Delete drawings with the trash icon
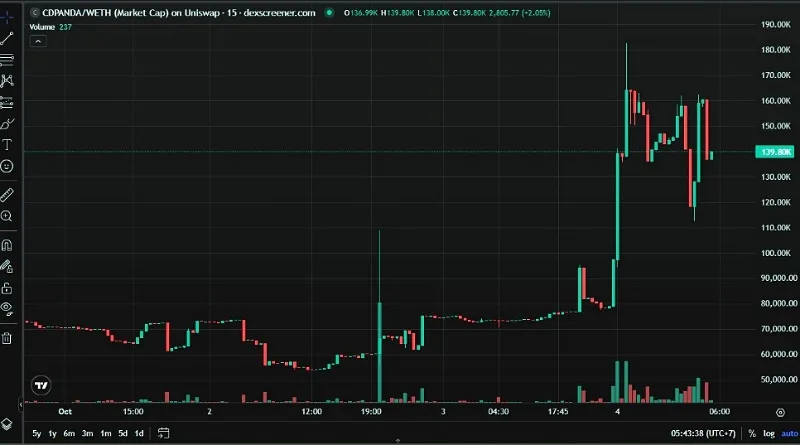Image resolution: width=800 pixels, height=445 pixels. click(x=7, y=337)
